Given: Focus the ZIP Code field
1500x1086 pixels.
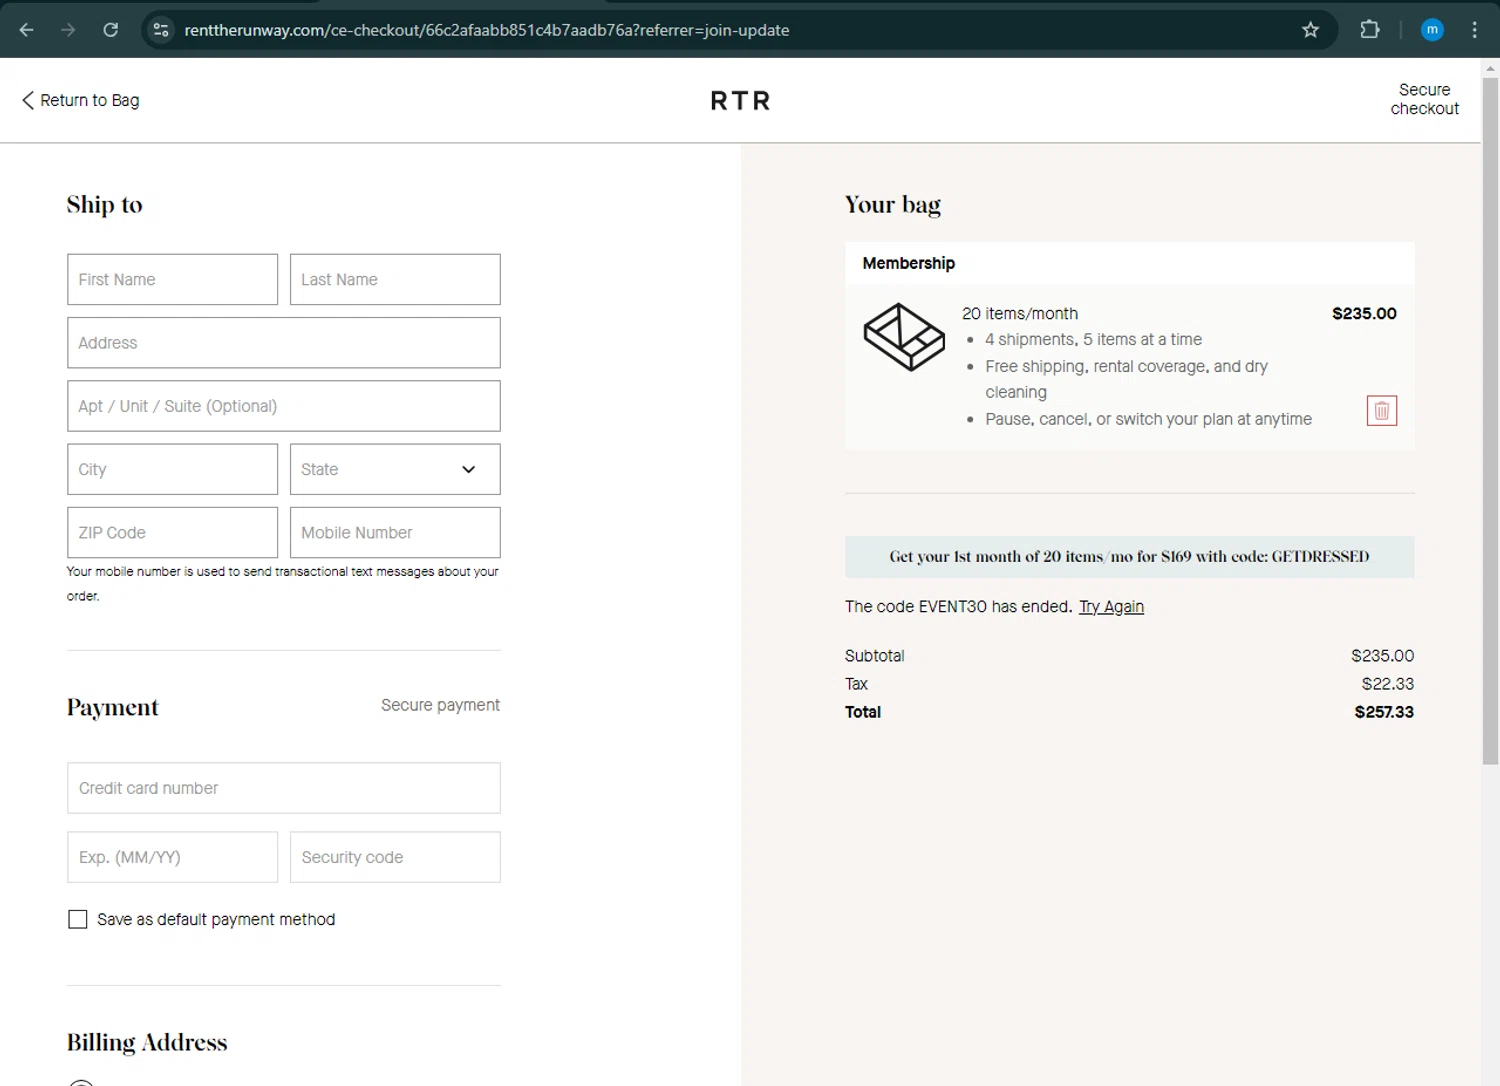Looking at the screenshot, I should (x=172, y=532).
